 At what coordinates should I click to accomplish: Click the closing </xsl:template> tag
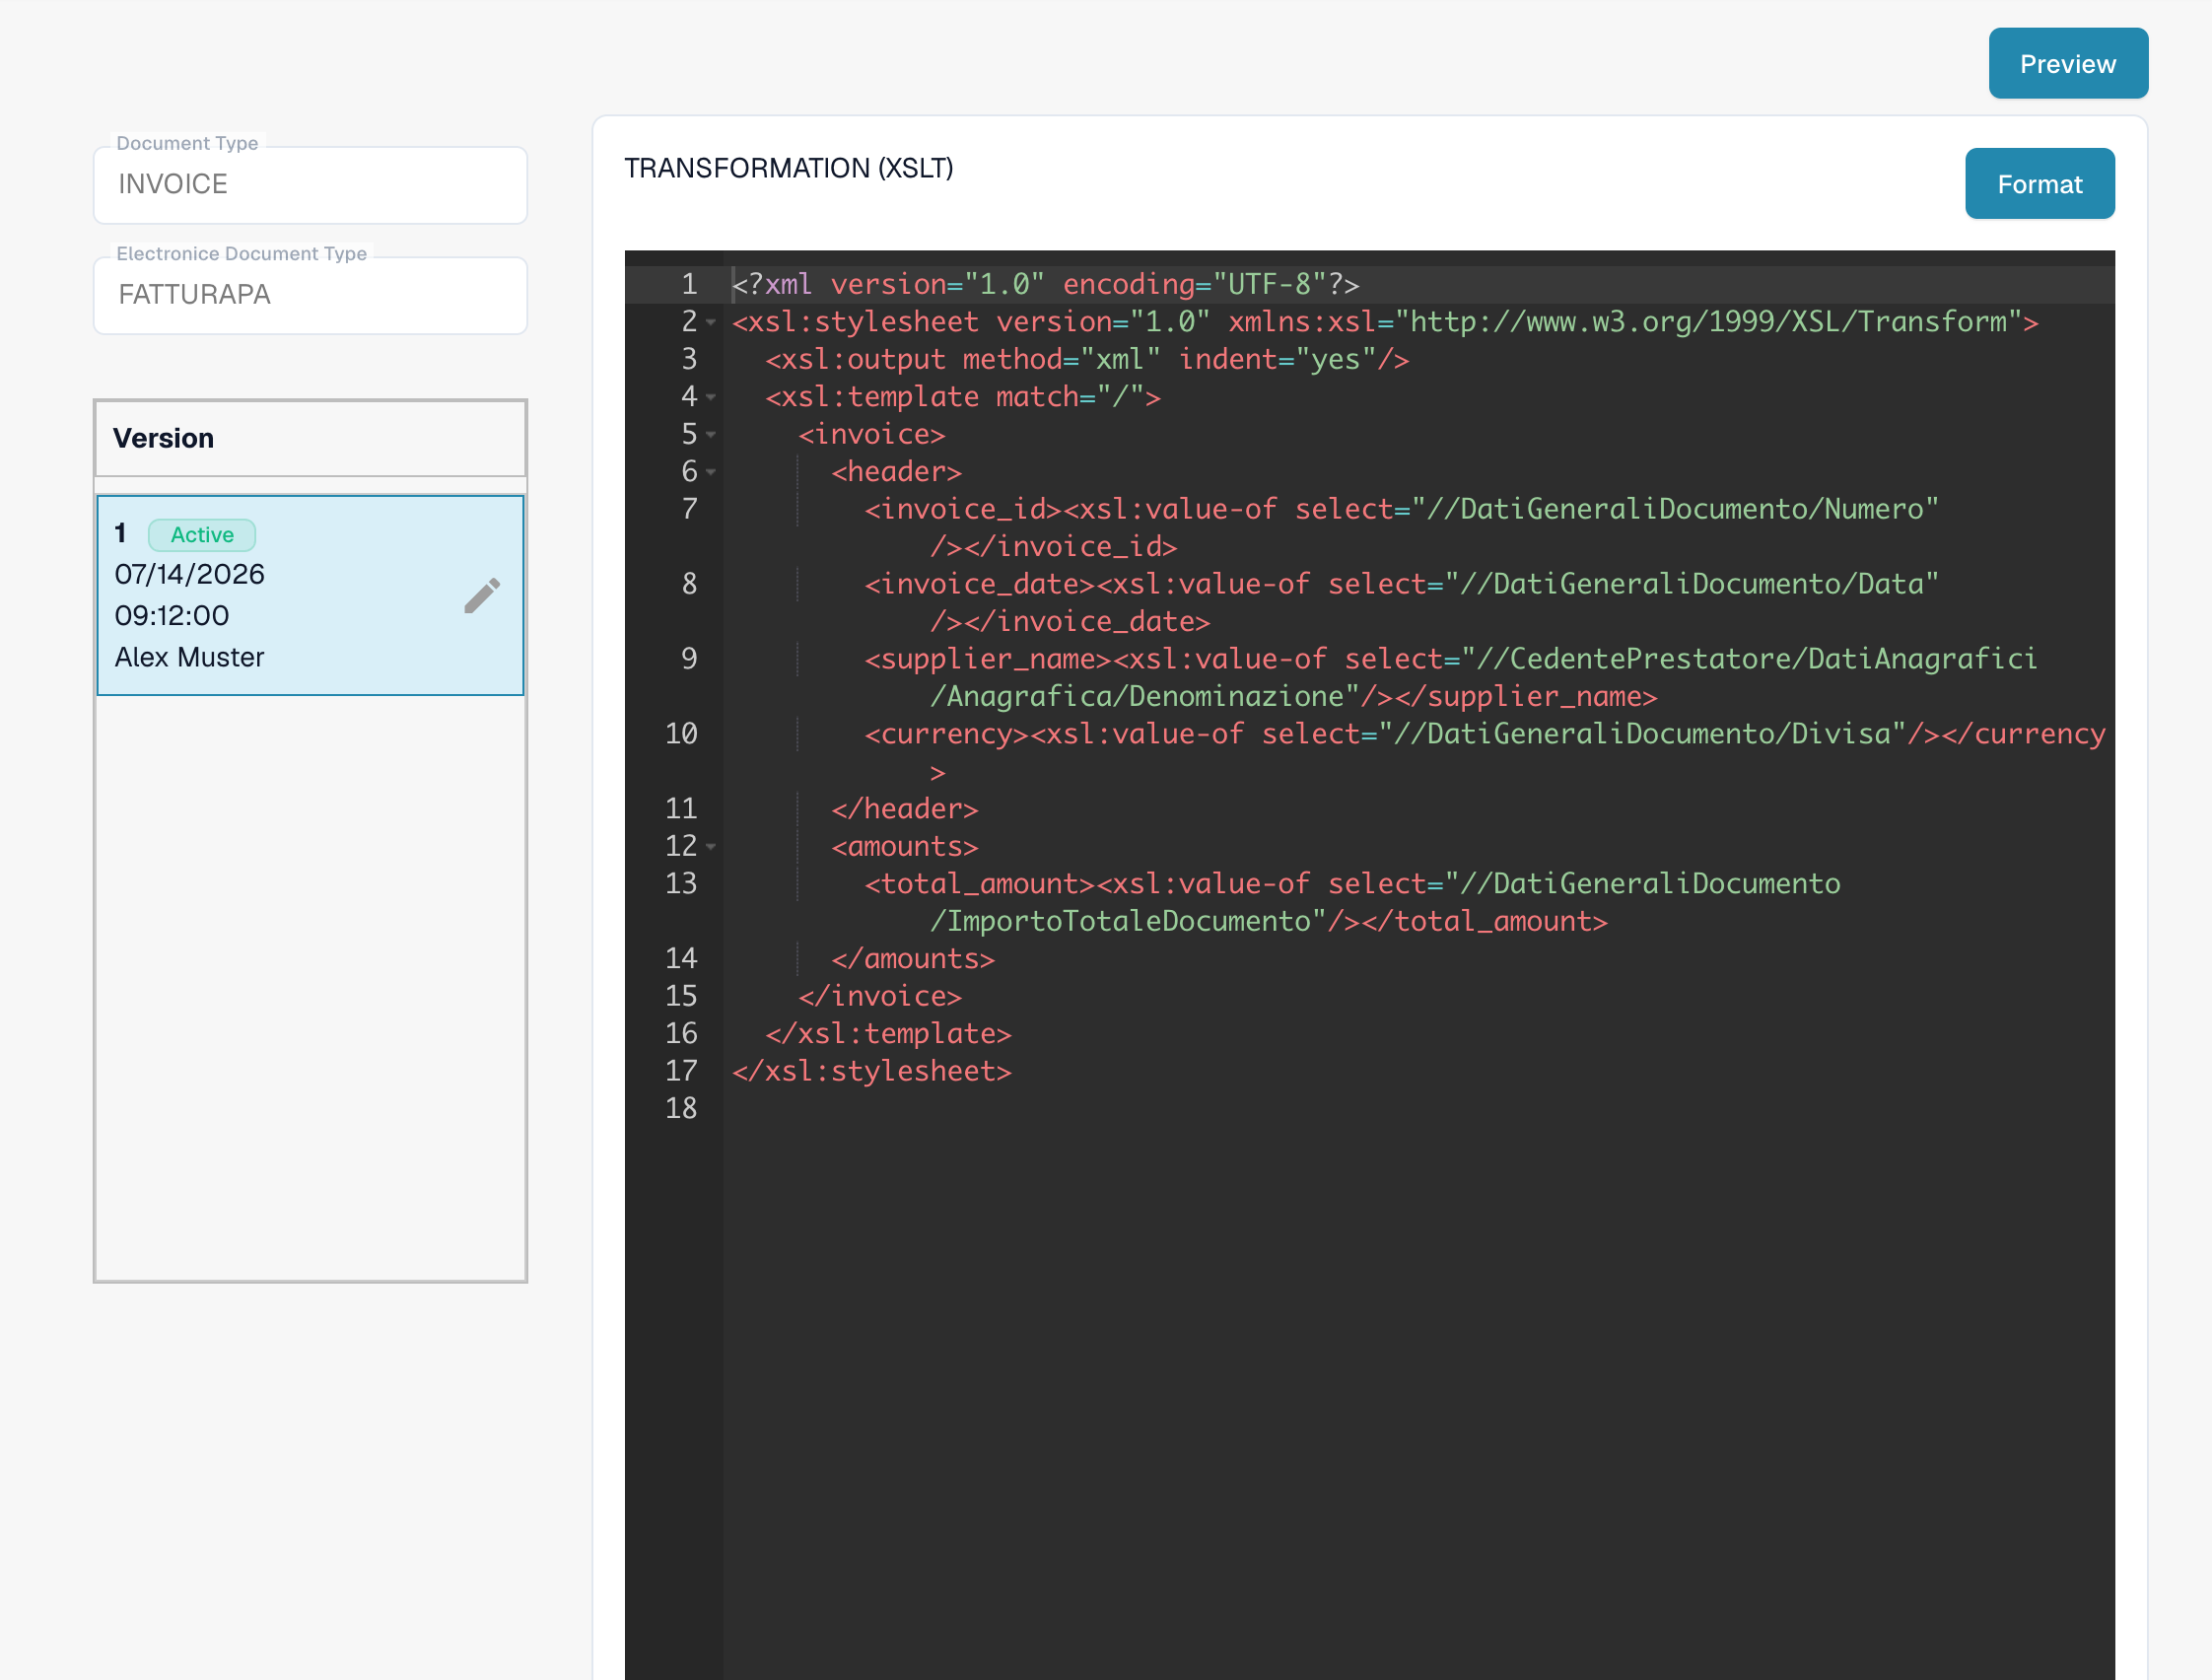click(x=888, y=1034)
